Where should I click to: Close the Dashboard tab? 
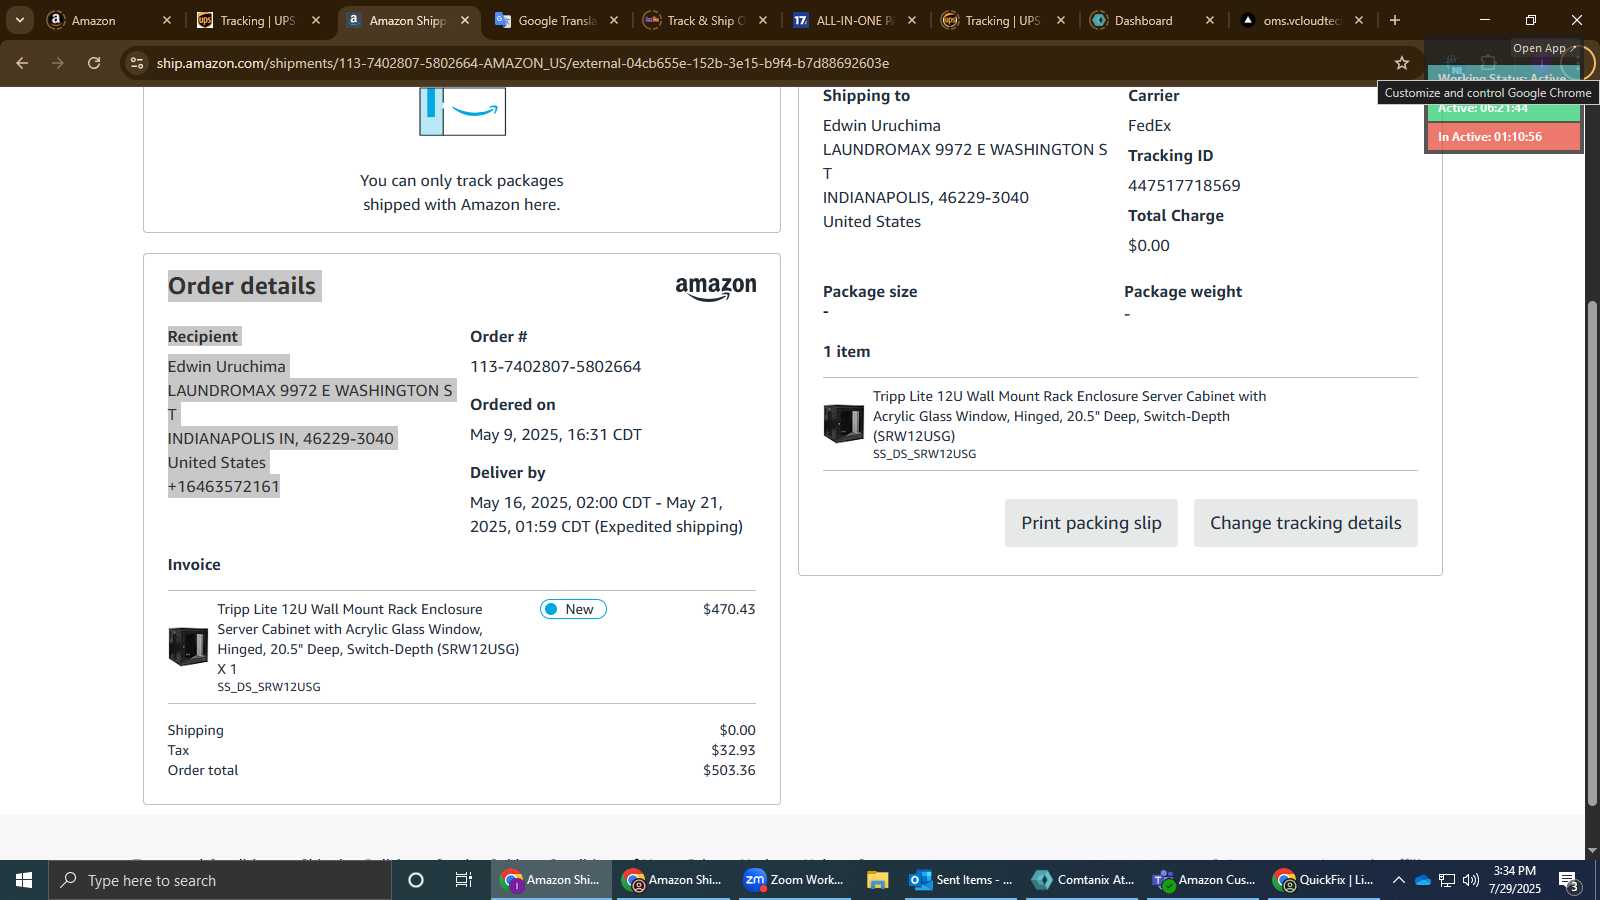(1210, 20)
